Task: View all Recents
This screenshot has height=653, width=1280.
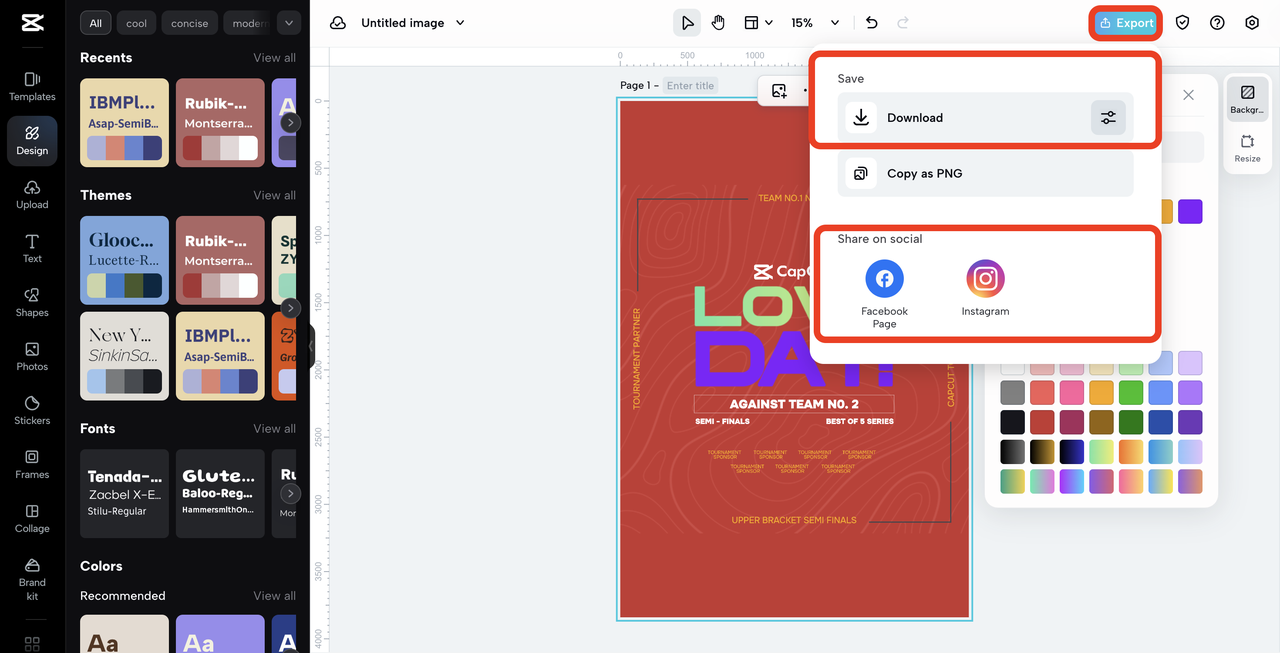Action: point(274,58)
